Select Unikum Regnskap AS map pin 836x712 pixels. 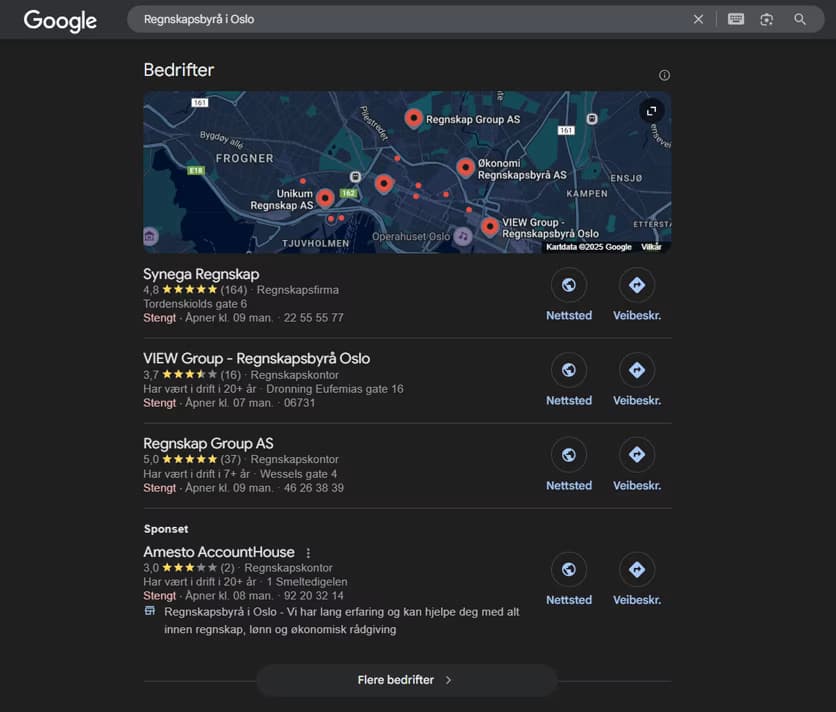[325, 197]
